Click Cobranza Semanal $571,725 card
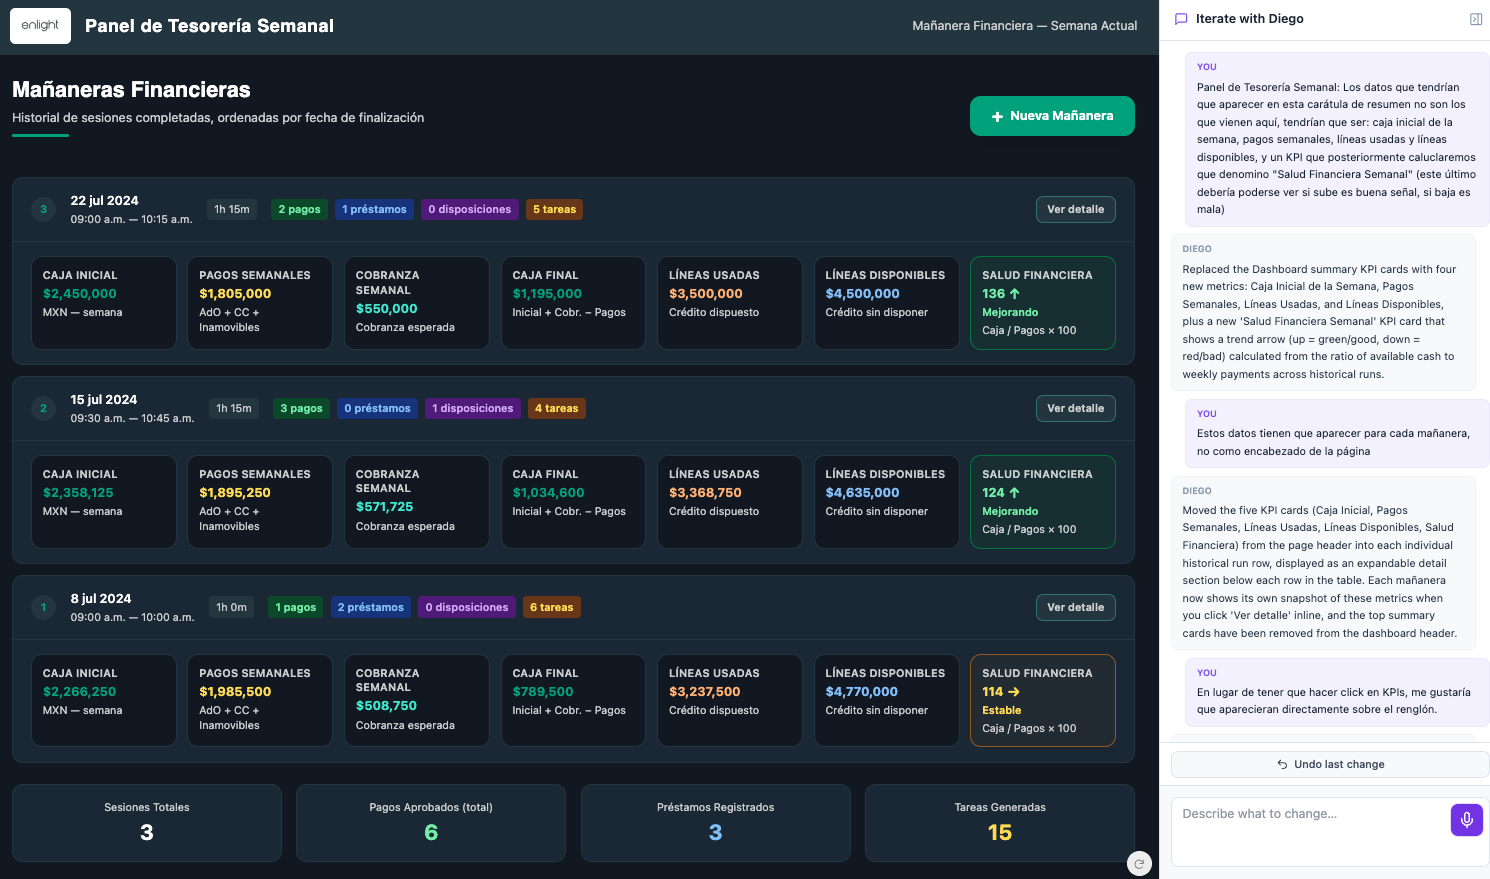The width and height of the screenshot is (1490, 879). click(x=416, y=502)
